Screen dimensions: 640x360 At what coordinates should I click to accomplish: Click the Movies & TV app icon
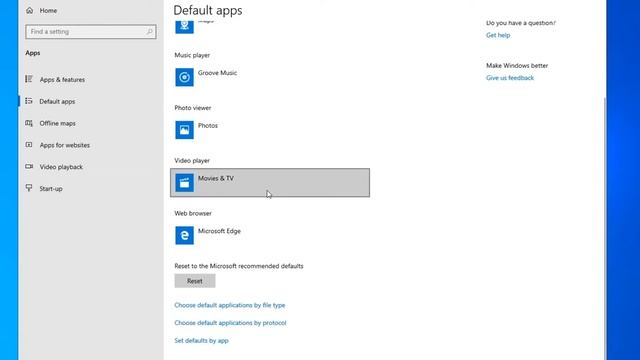point(184,182)
